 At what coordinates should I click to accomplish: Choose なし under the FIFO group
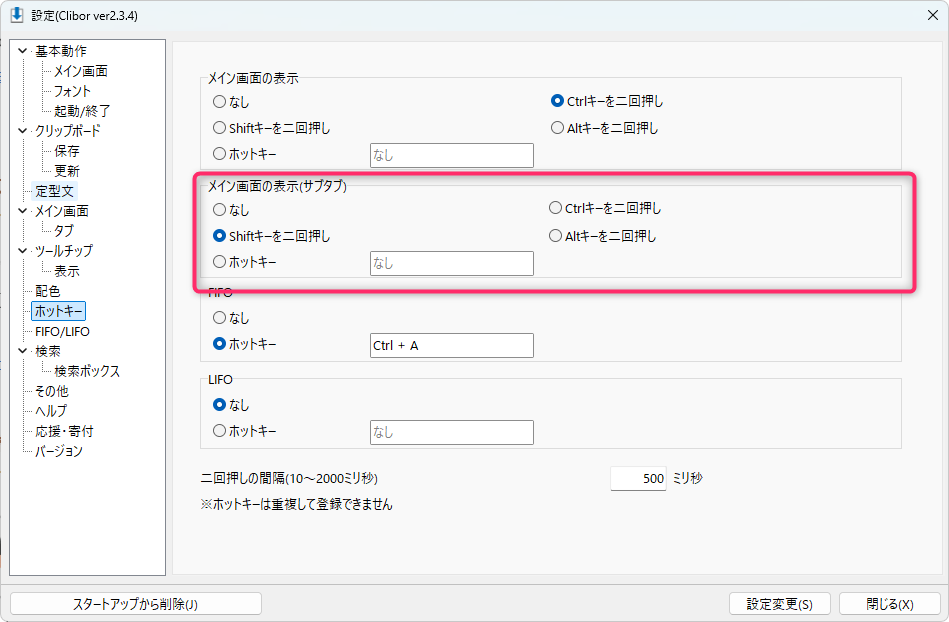tap(220, 318)
